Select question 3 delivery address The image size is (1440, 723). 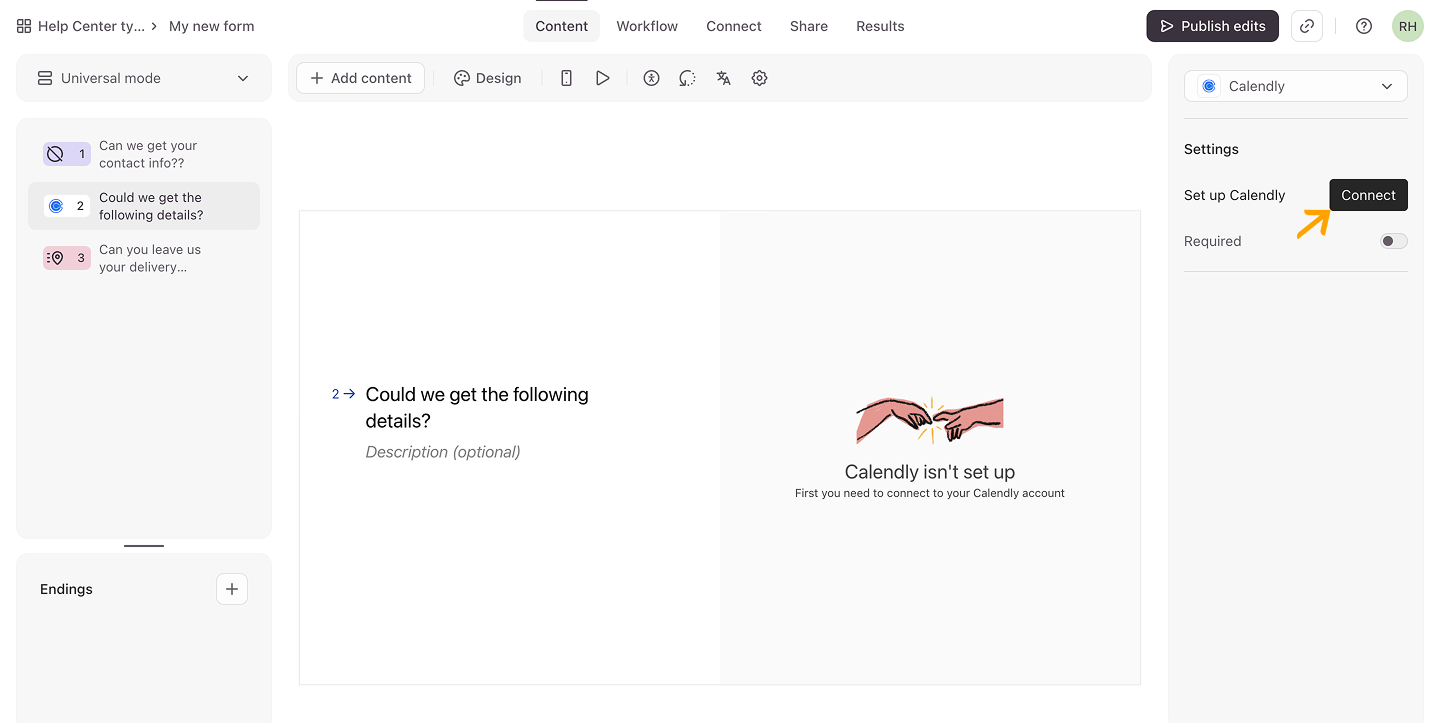coord(144,258)
